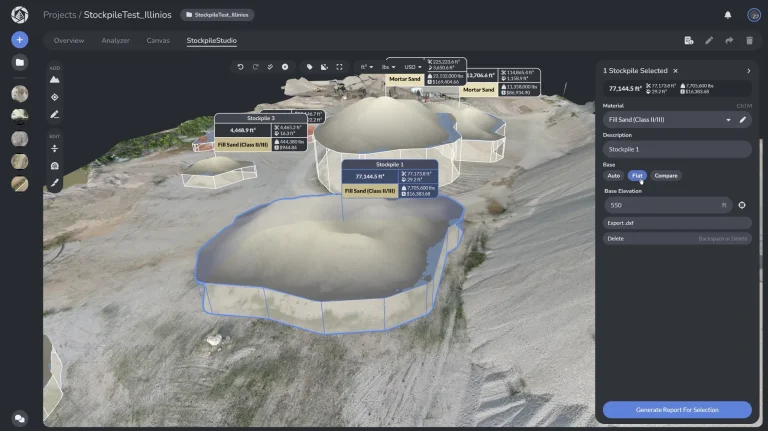Switch to the Canvas tab
This screenshot has width=768, height=431.
(158, 41)
